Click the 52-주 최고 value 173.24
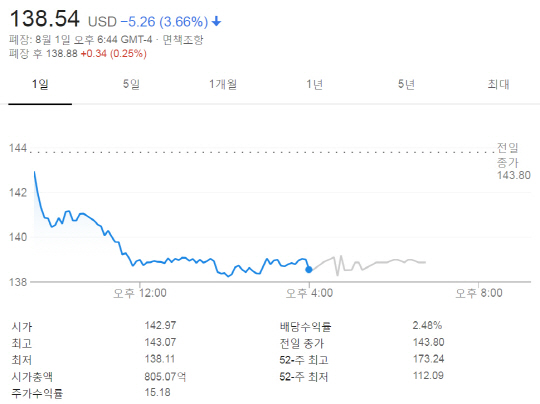The width and height of the screenshot is (540, 404). [428, 359]
